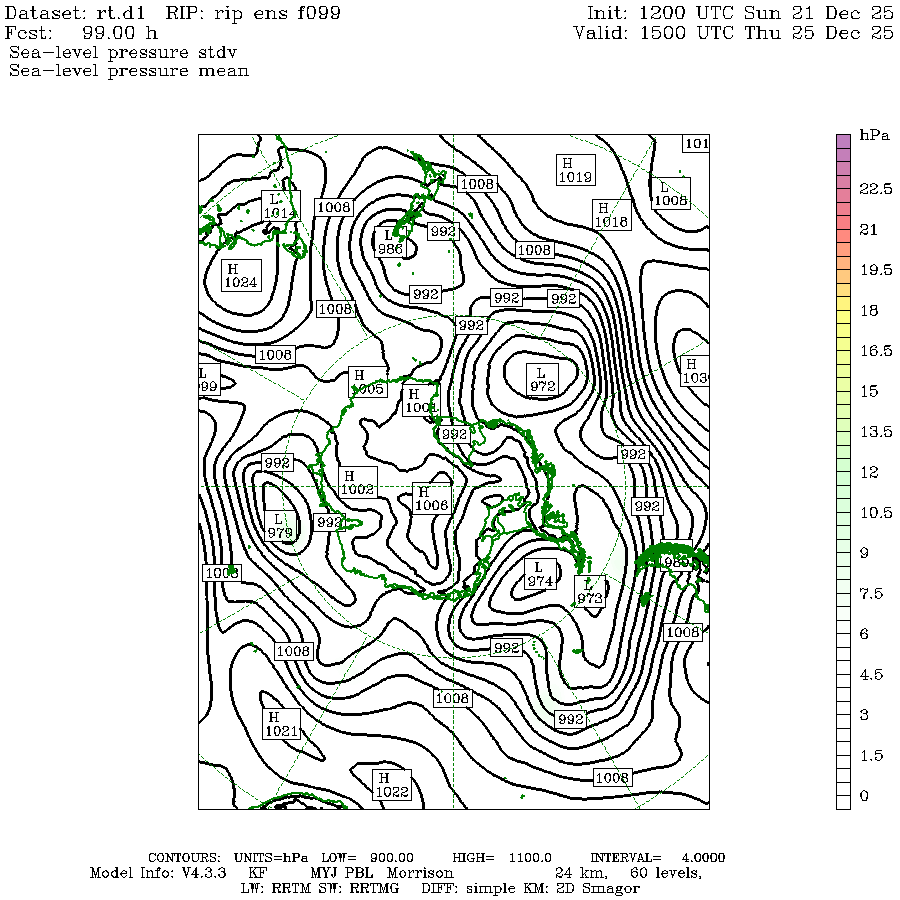
Task: Click the L 986 low pressure label
Action: [x=390, y=243]
